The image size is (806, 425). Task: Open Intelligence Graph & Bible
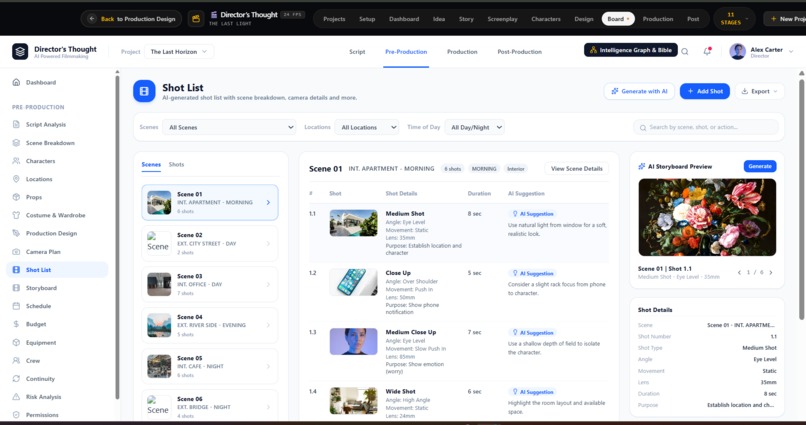click(x=631, y=50)
